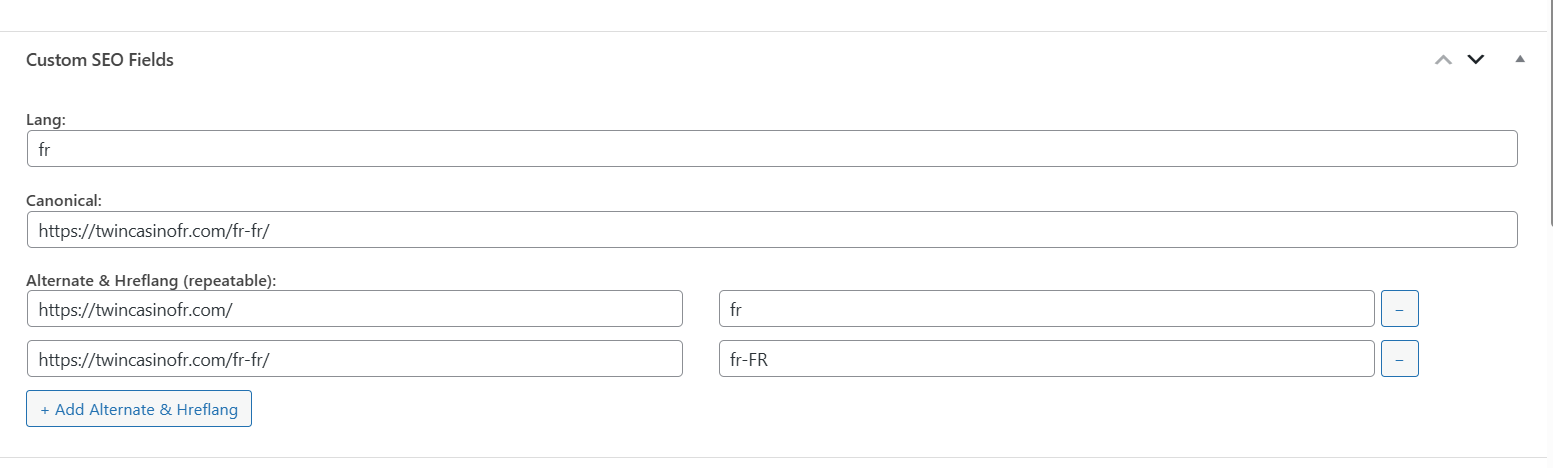Click the scrollbar track below the thumb
The width and height of the screenshot is (1553, 468).
click(1550, 350)
